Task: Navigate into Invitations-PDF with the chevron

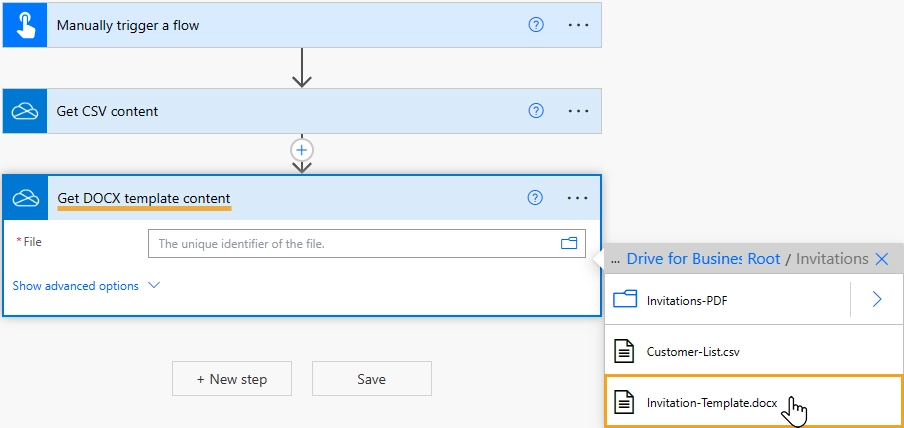Action: coord(877,299)
